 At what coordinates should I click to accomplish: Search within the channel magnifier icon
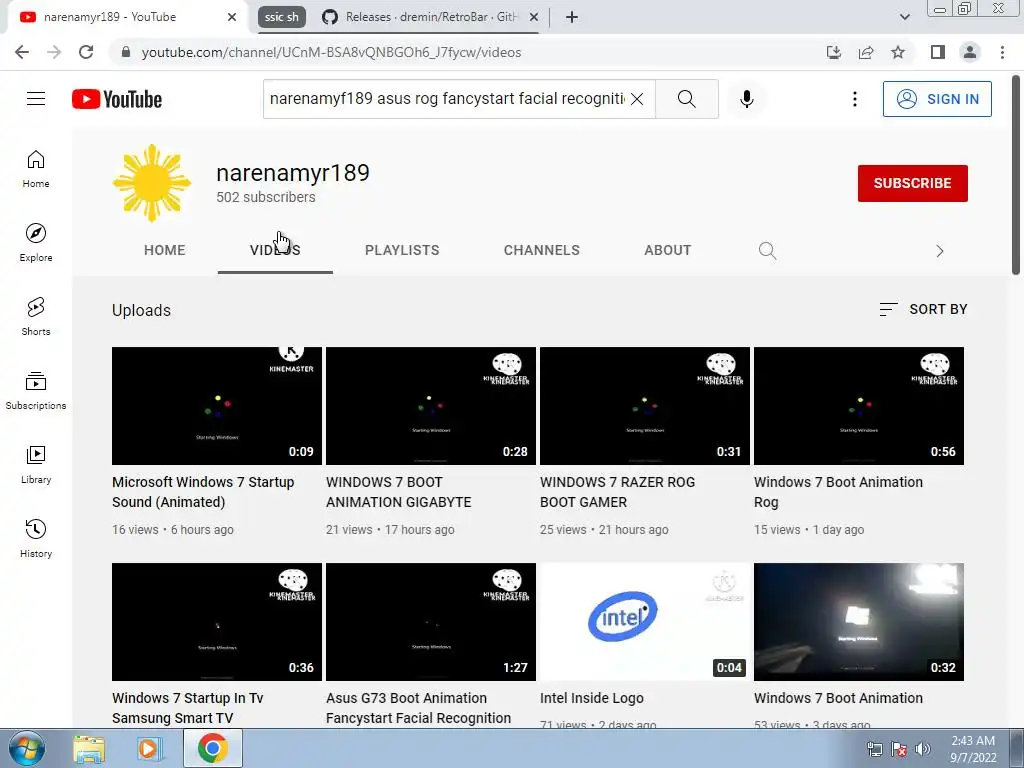click(x=767, y=251)
